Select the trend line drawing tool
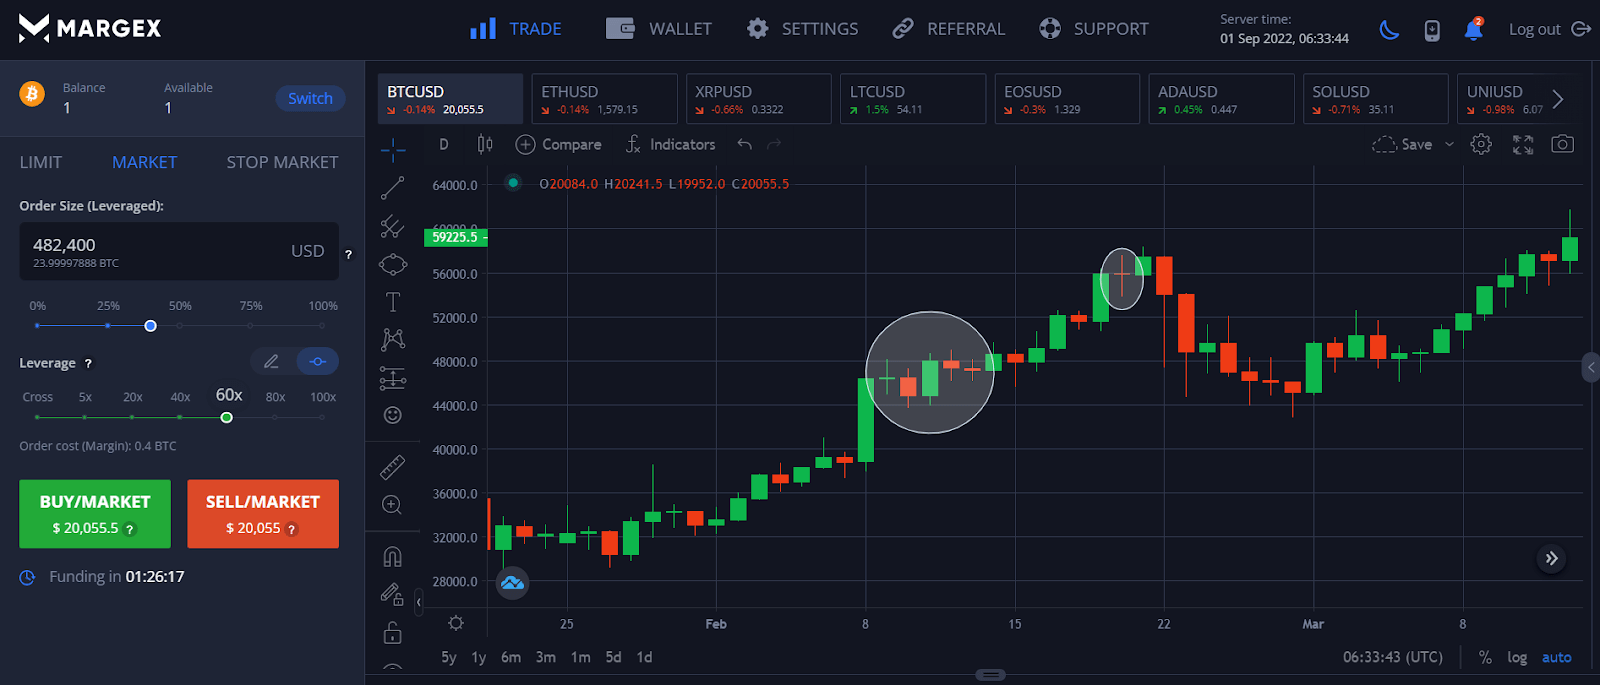1600x685 pixels. pos(393,188)
